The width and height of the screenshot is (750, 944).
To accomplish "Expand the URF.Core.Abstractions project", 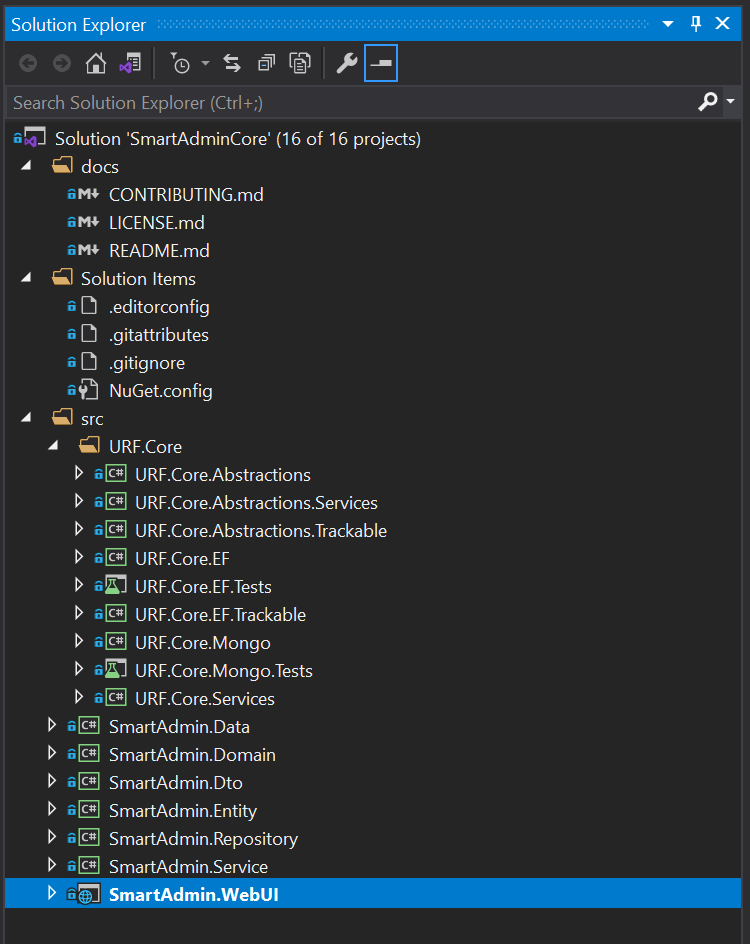I will click(79, 474).
